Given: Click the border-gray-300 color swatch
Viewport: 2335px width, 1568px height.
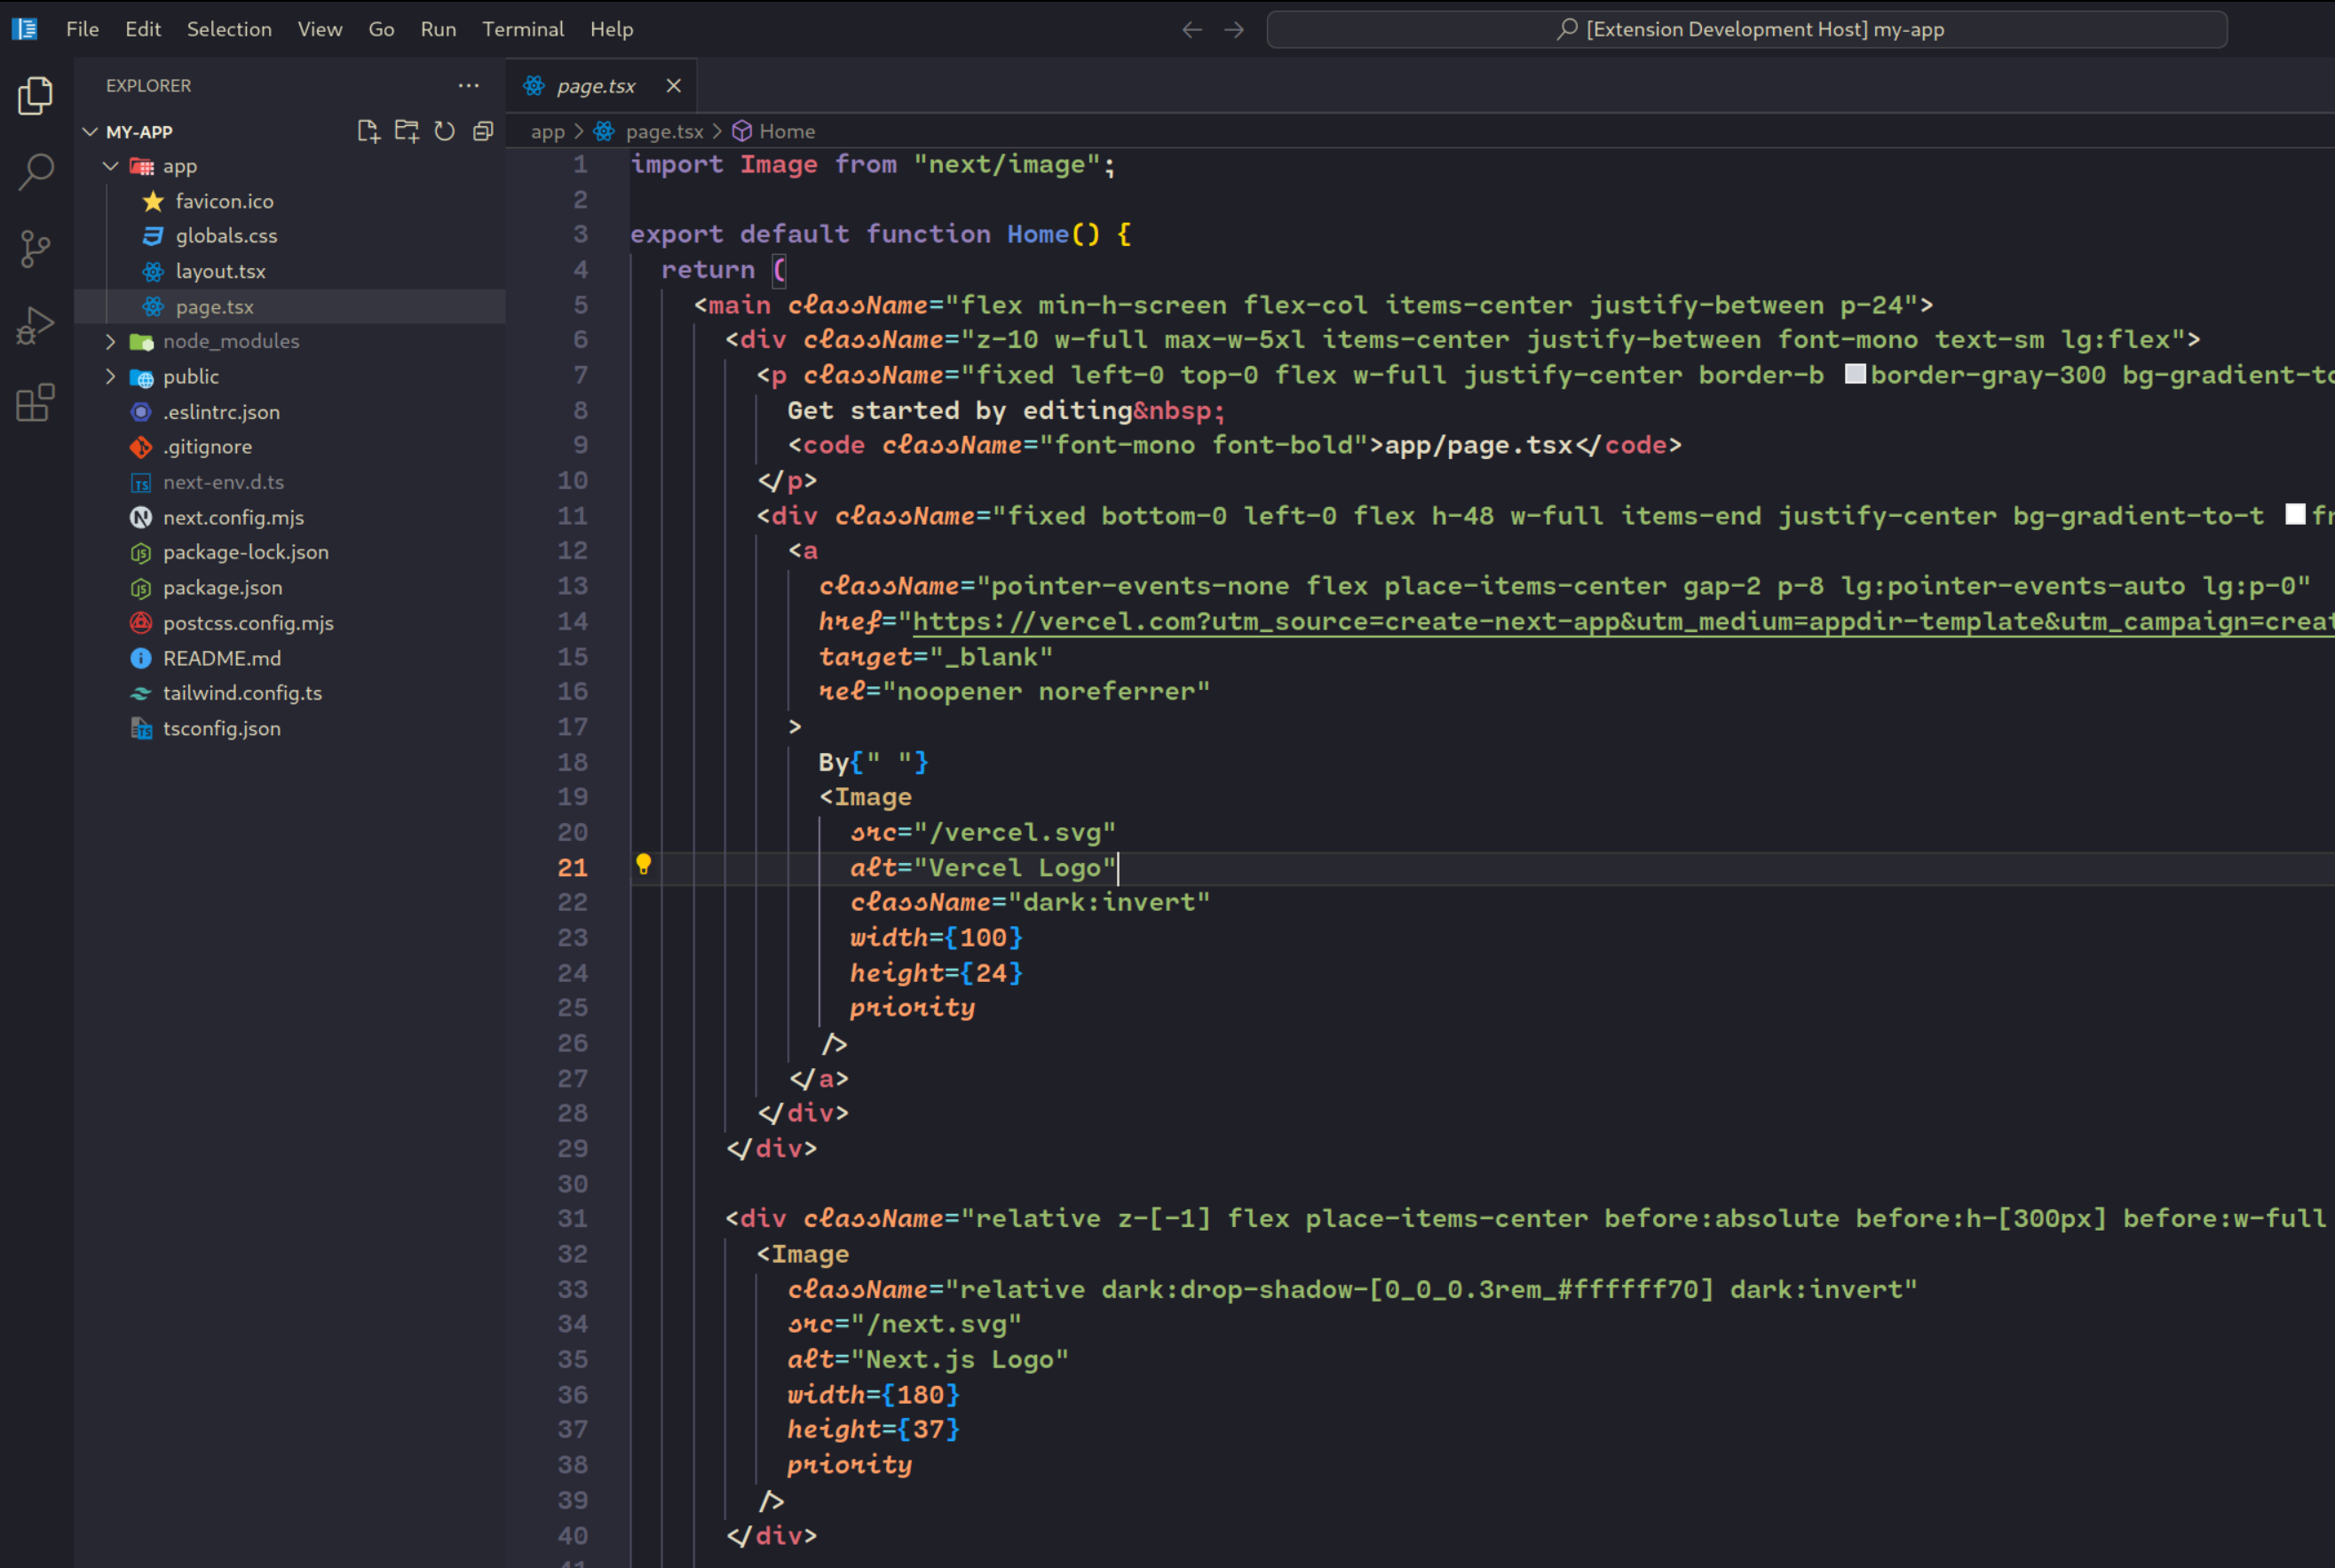Looking at the screenshot, I should click(x=1855, y=374).
